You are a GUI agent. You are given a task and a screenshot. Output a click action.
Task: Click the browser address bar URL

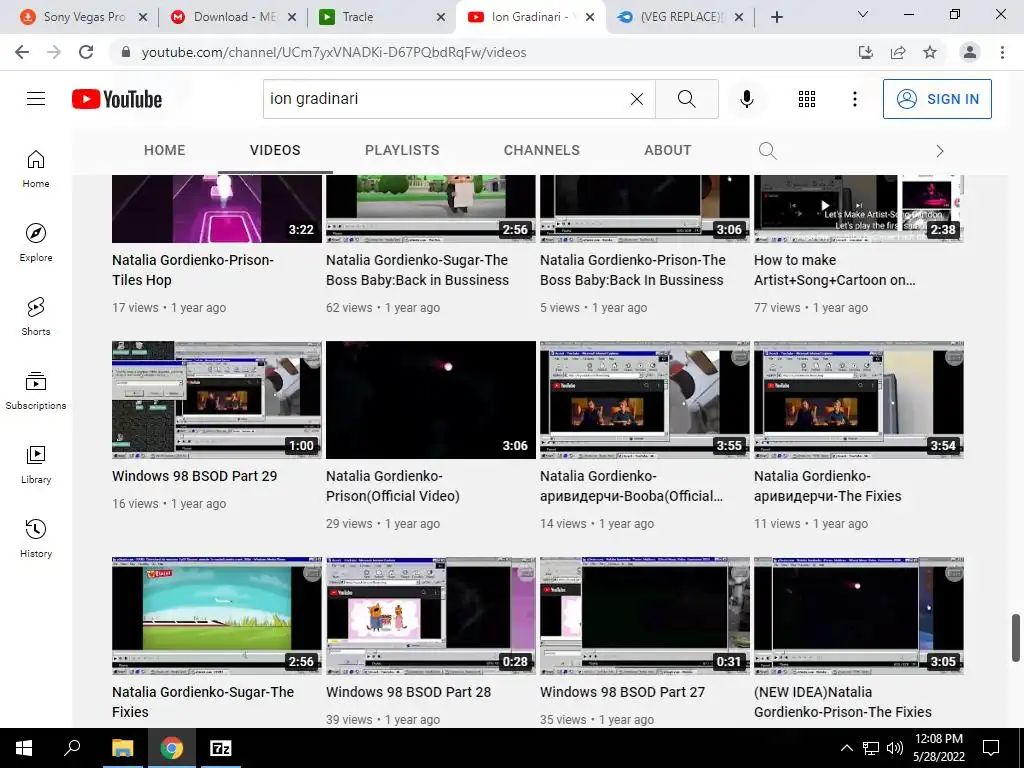[334, 52]
